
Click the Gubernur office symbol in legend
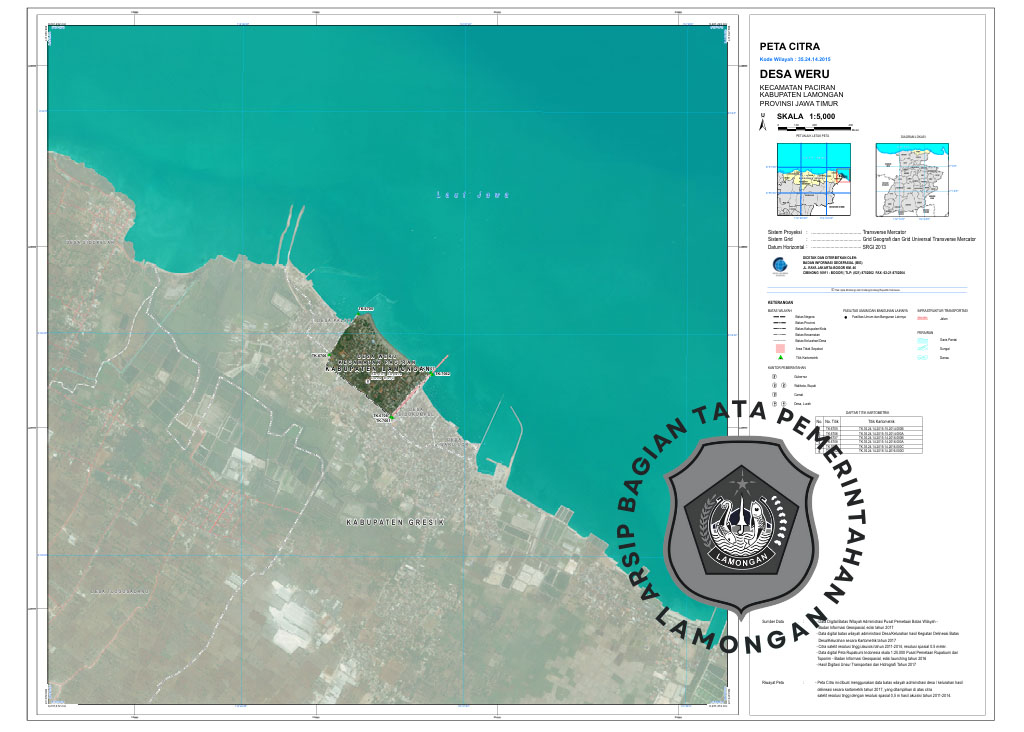777,377
